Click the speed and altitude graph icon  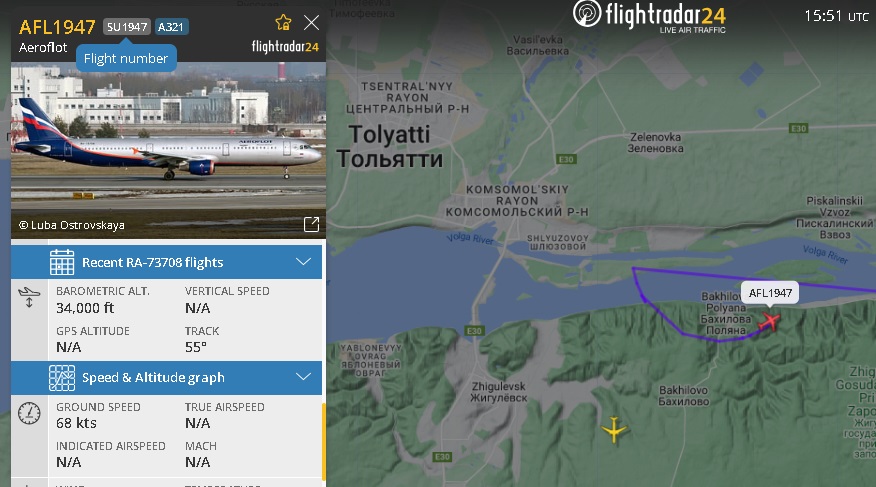click(61, 378)
